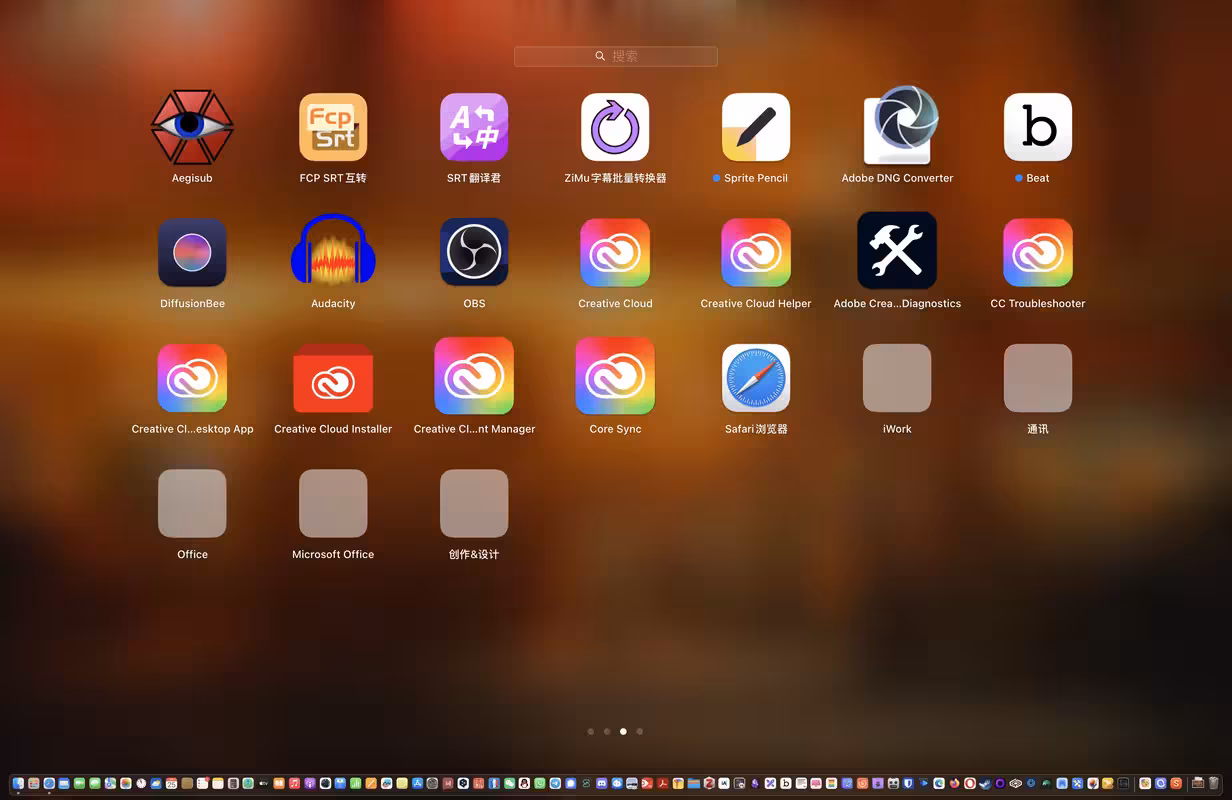Open the Microsoft Office folder
Viewport: 1232px width, 800px height.
(x=333, y=503)
